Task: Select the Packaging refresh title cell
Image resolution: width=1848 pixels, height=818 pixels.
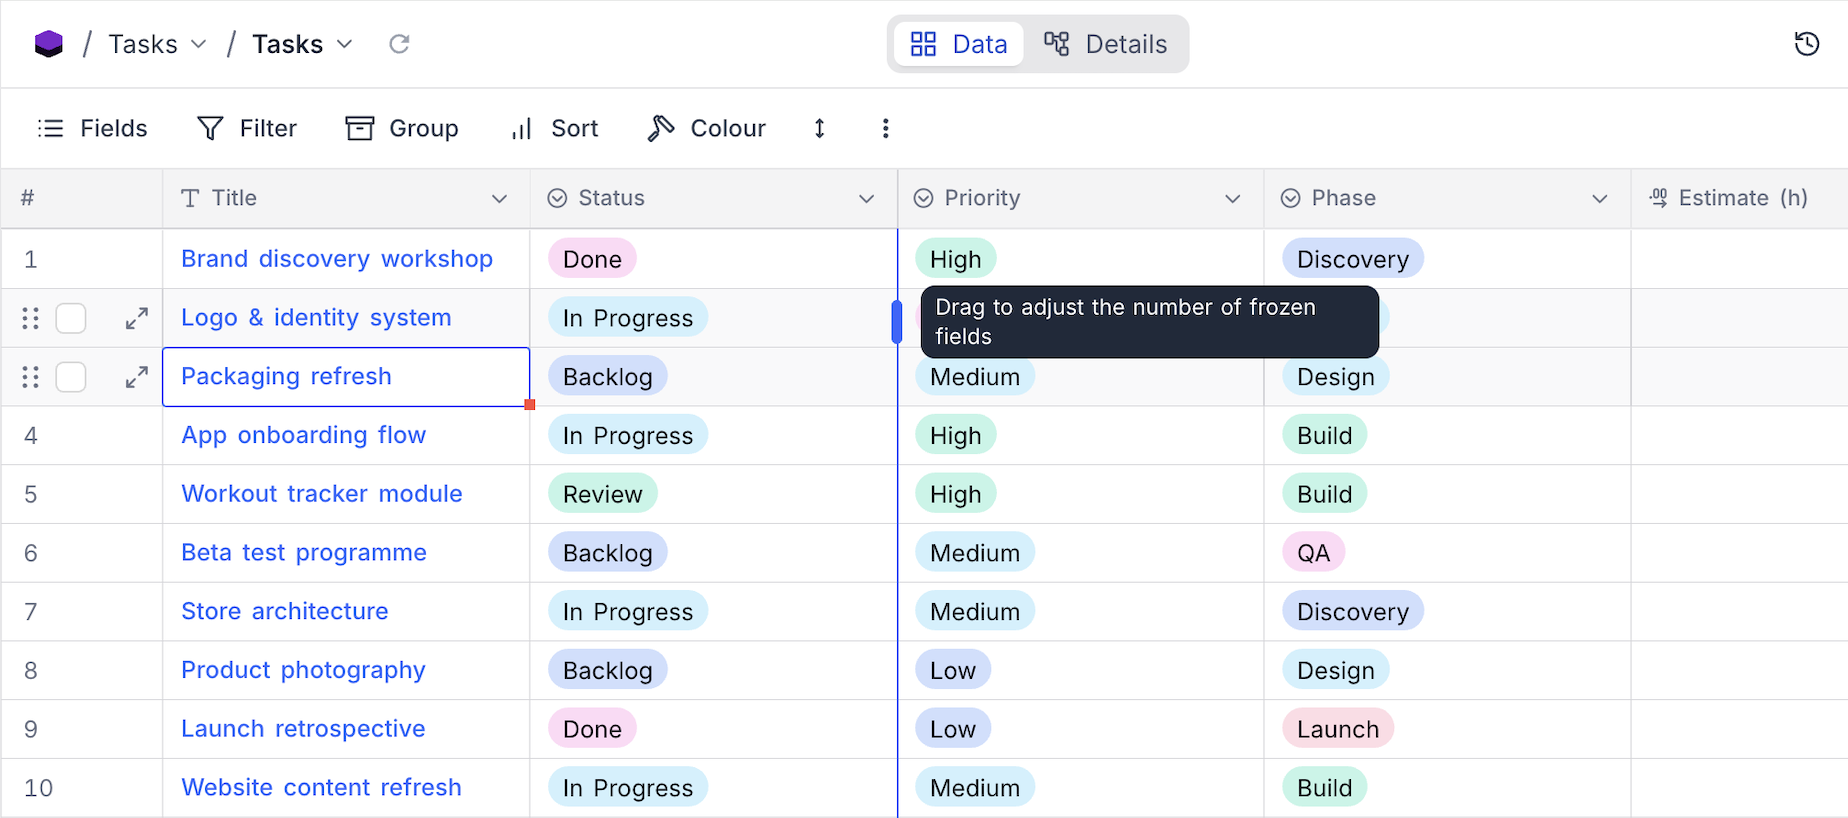Action: click(346, 377)
